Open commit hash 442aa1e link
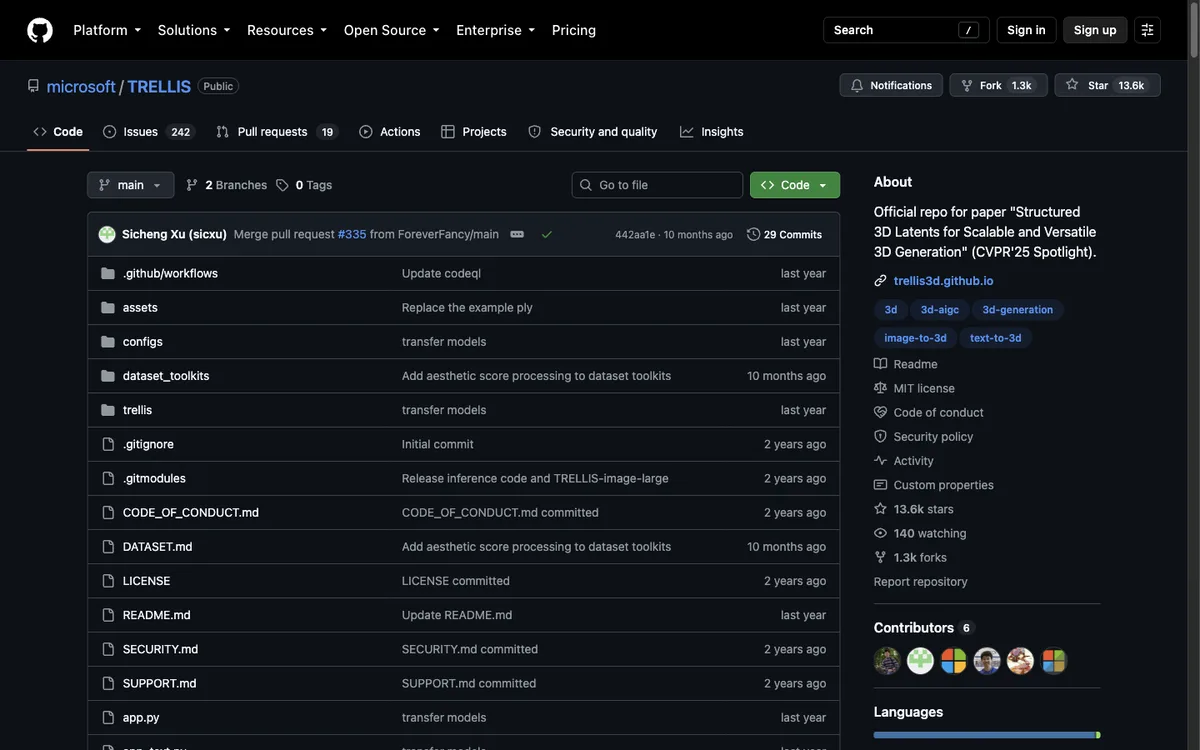The height and width of the screenshot is (750, 1200). pos(635,235)
